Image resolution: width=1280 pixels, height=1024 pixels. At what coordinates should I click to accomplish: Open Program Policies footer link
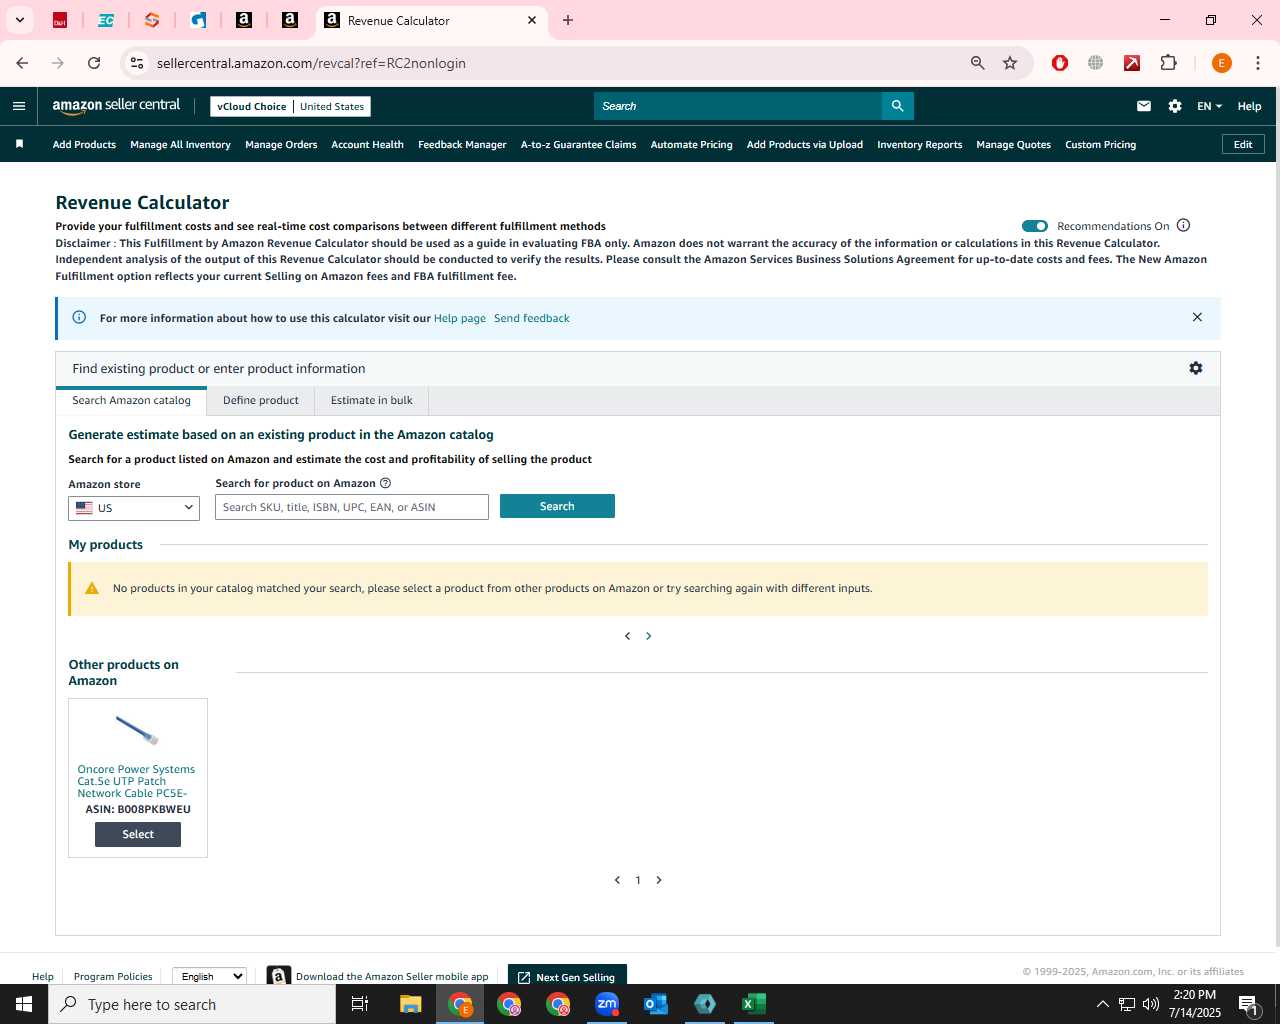(113, 976)
